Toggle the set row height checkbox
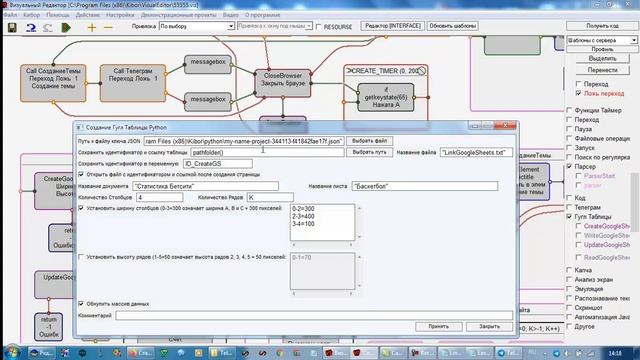 click(81, 257)
